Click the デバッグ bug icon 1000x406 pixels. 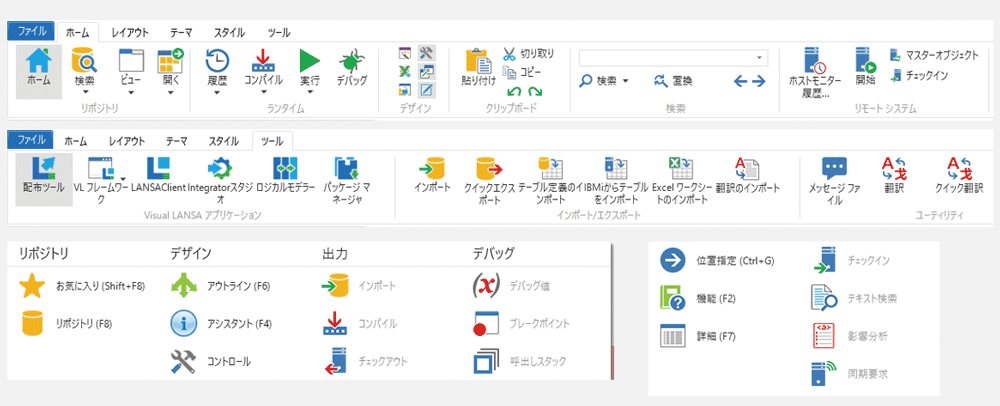352,61
